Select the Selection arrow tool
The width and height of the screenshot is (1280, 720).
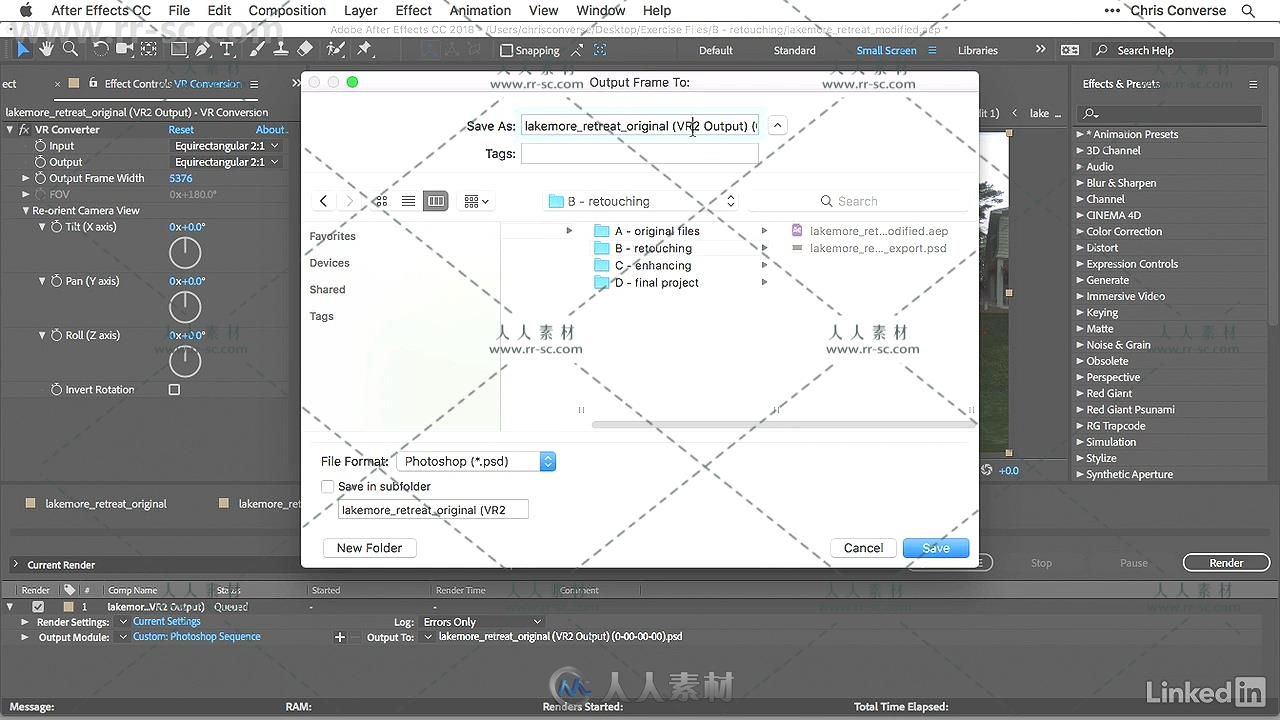pos(23,49)
